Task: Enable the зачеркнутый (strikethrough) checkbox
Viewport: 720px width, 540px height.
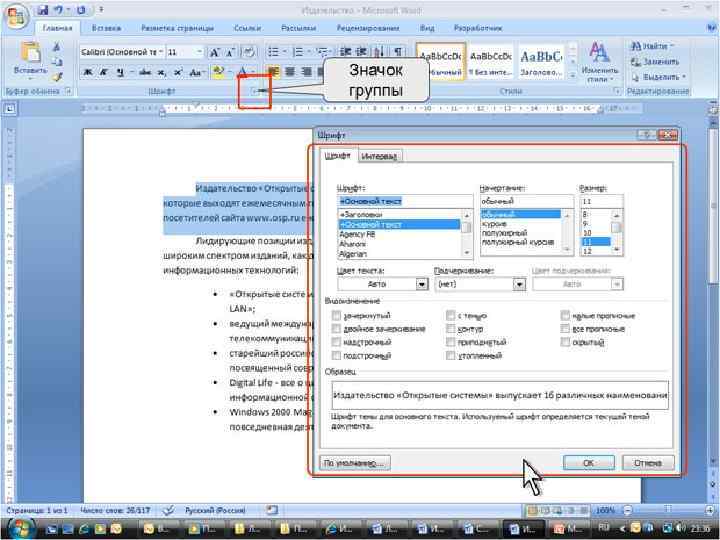Action: coord(336,315)
